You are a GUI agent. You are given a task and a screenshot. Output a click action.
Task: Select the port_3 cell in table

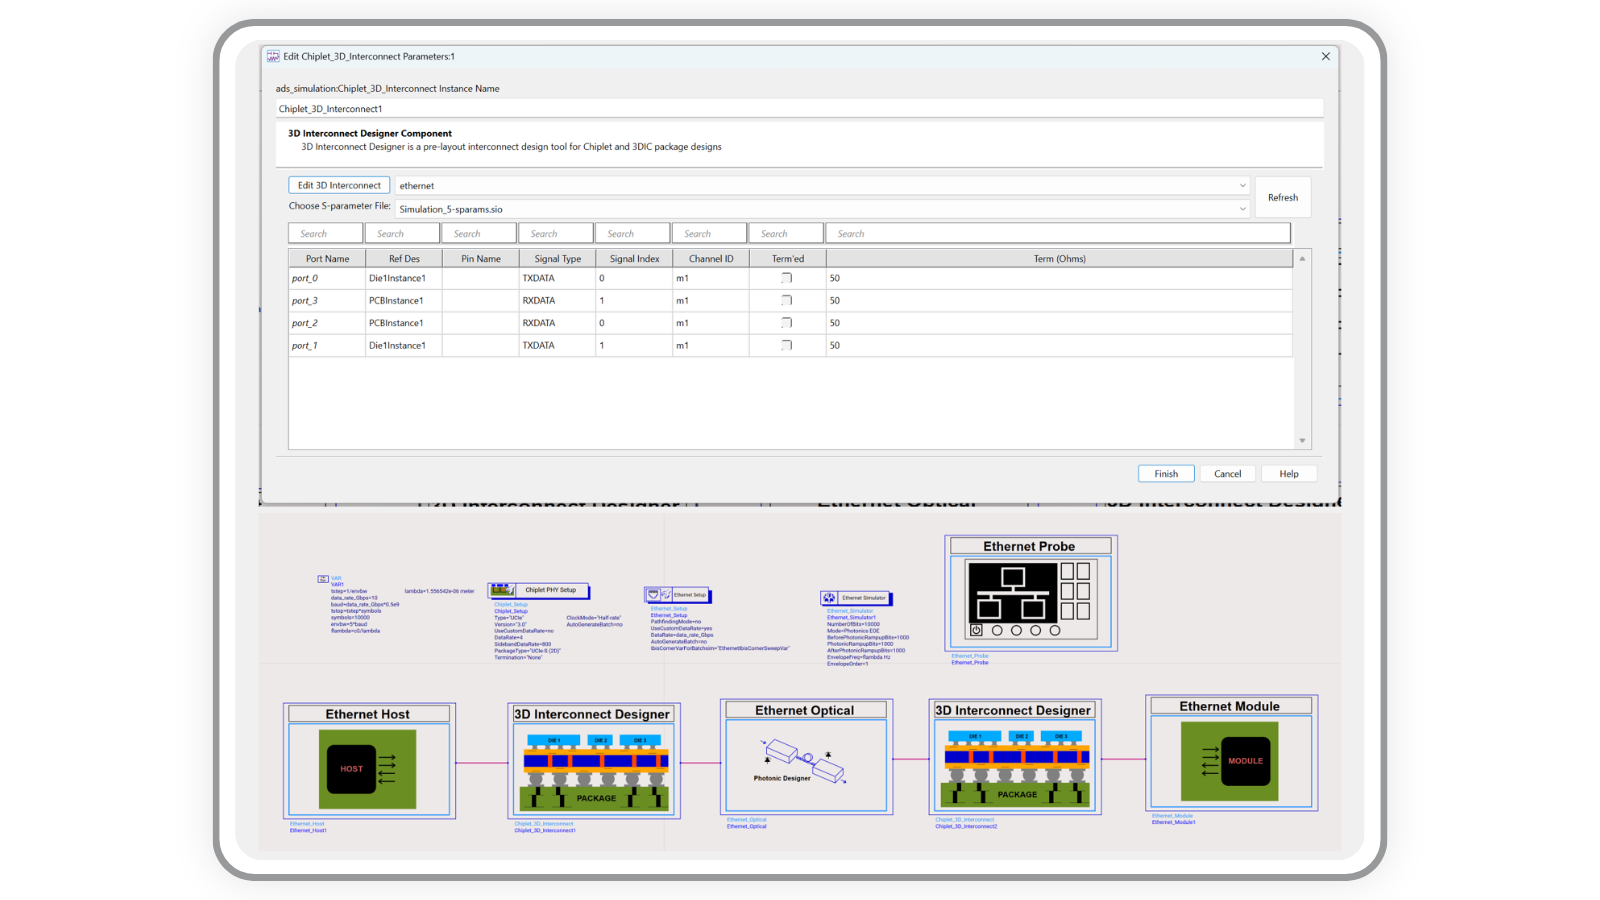pyautogui.click(x=327, y=301)
